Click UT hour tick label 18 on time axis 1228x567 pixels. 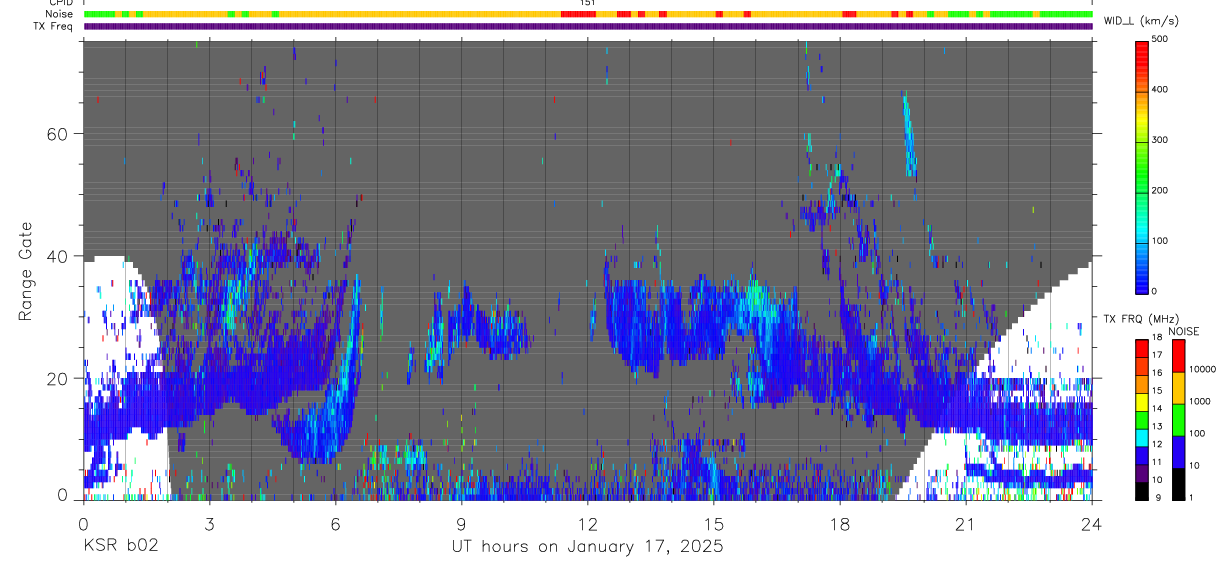pyautogui.click(x=840, y=523)
